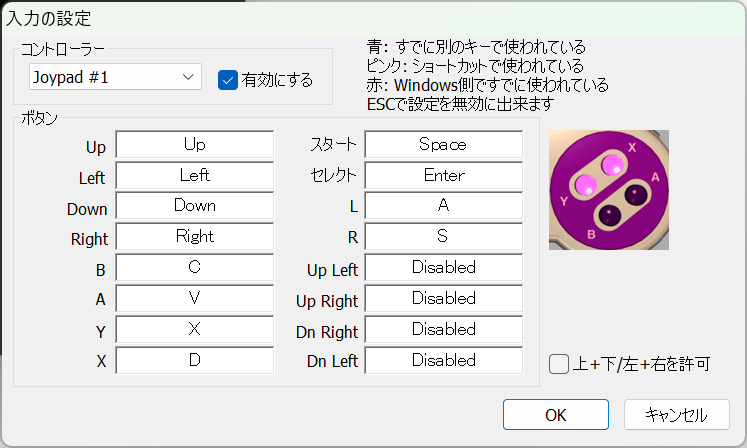Click the SNES controller button image
This screenshot has width=747, height=448.
click(609, 190)
